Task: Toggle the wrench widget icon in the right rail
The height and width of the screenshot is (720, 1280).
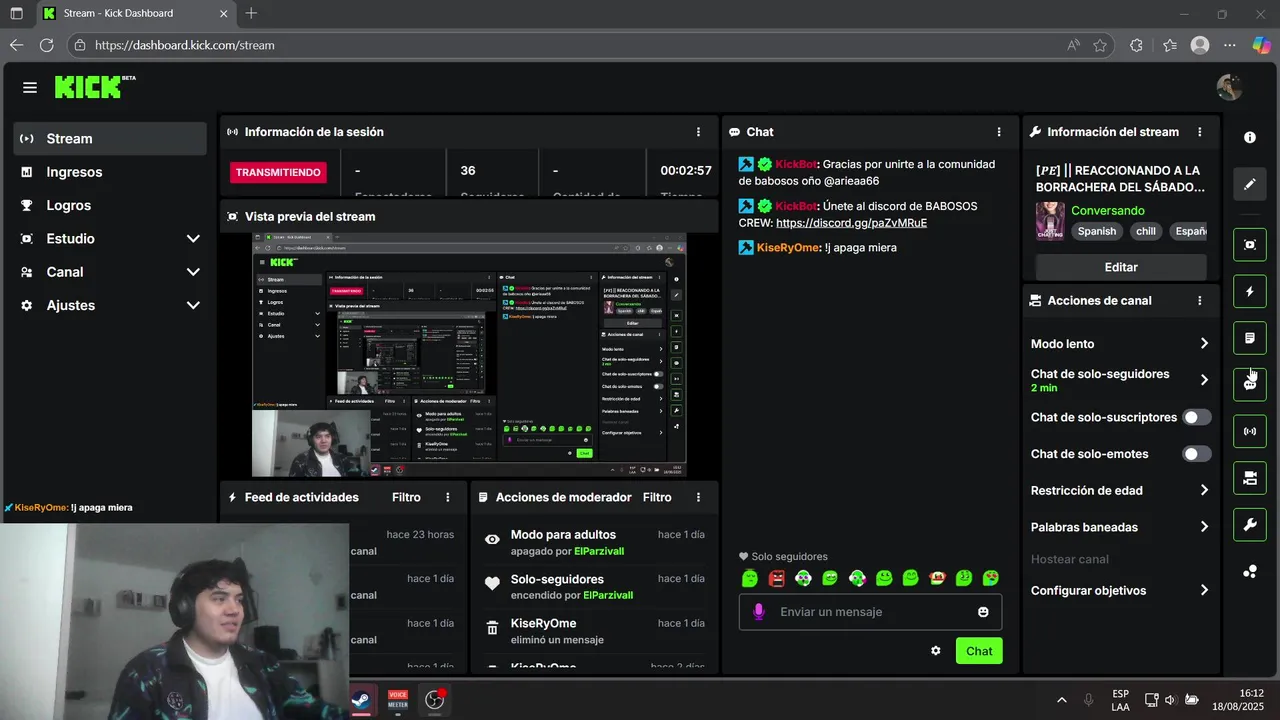Action: (x=1250, y=524)
